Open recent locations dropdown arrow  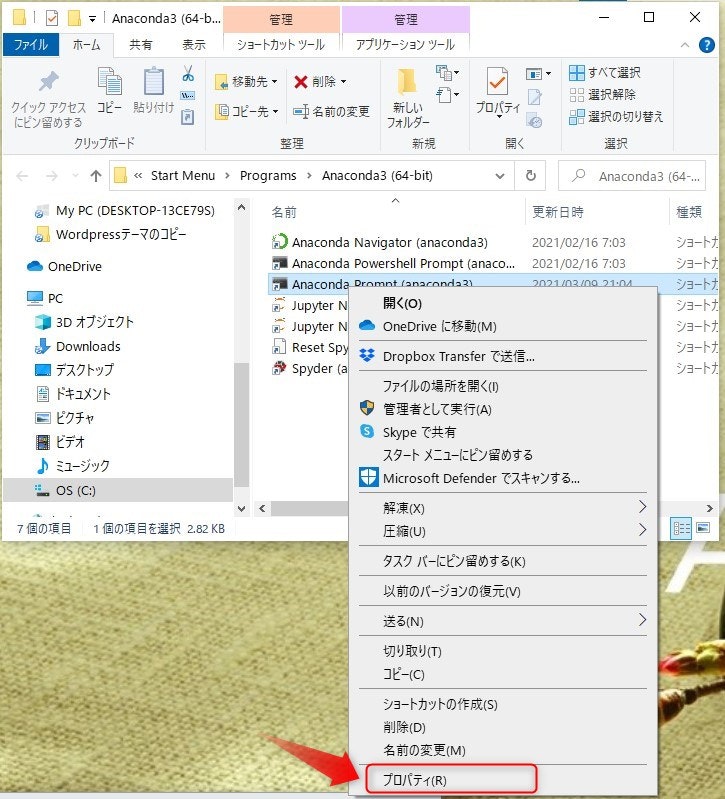tap(75, 176)
